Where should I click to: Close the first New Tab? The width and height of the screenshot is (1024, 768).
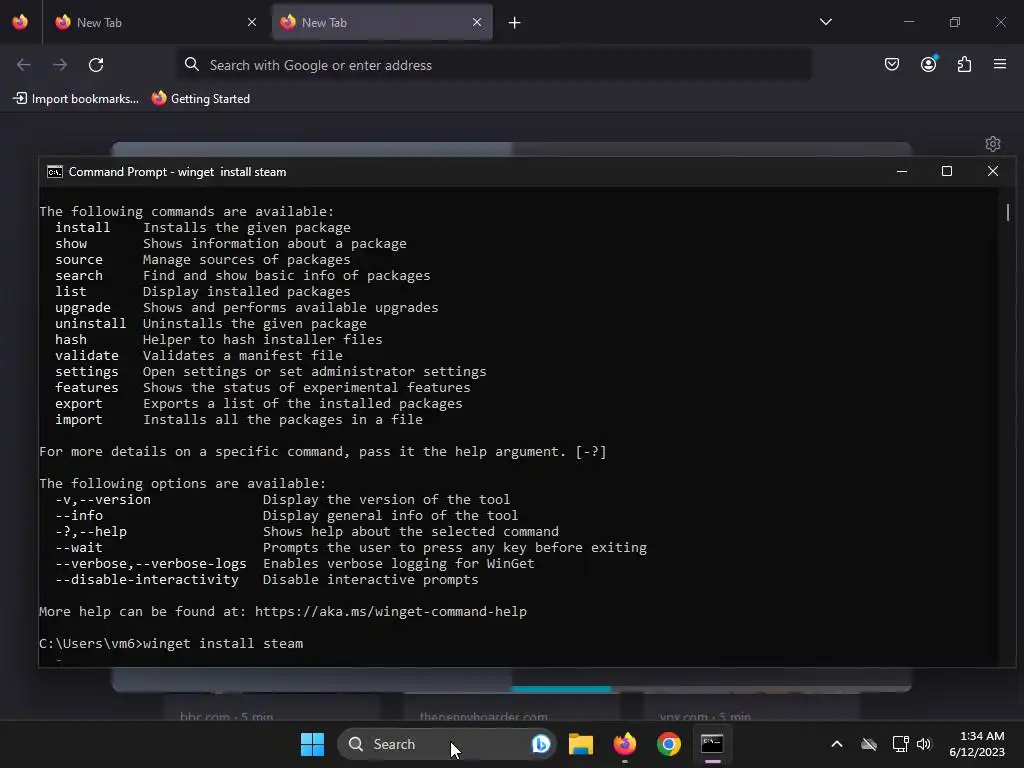[x=252, y=22]
